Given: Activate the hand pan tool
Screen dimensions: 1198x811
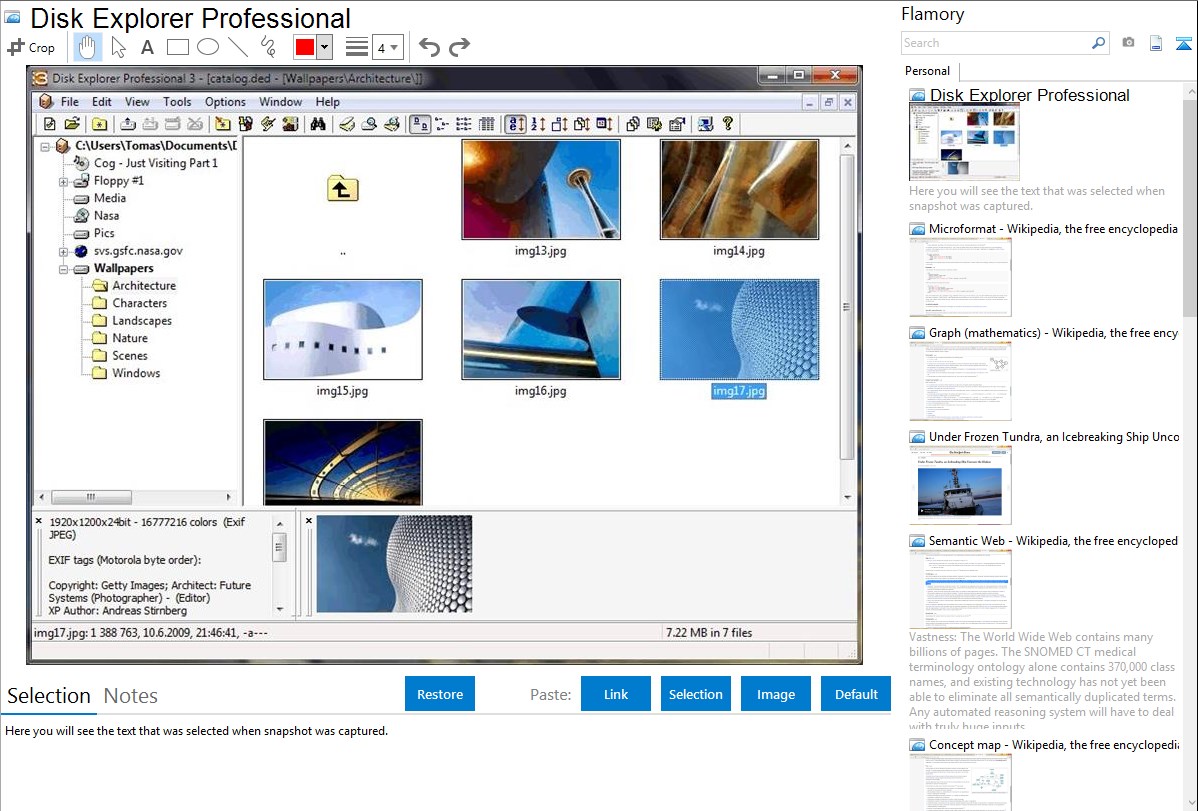Looking at the screenshot, I should (87, 47).
